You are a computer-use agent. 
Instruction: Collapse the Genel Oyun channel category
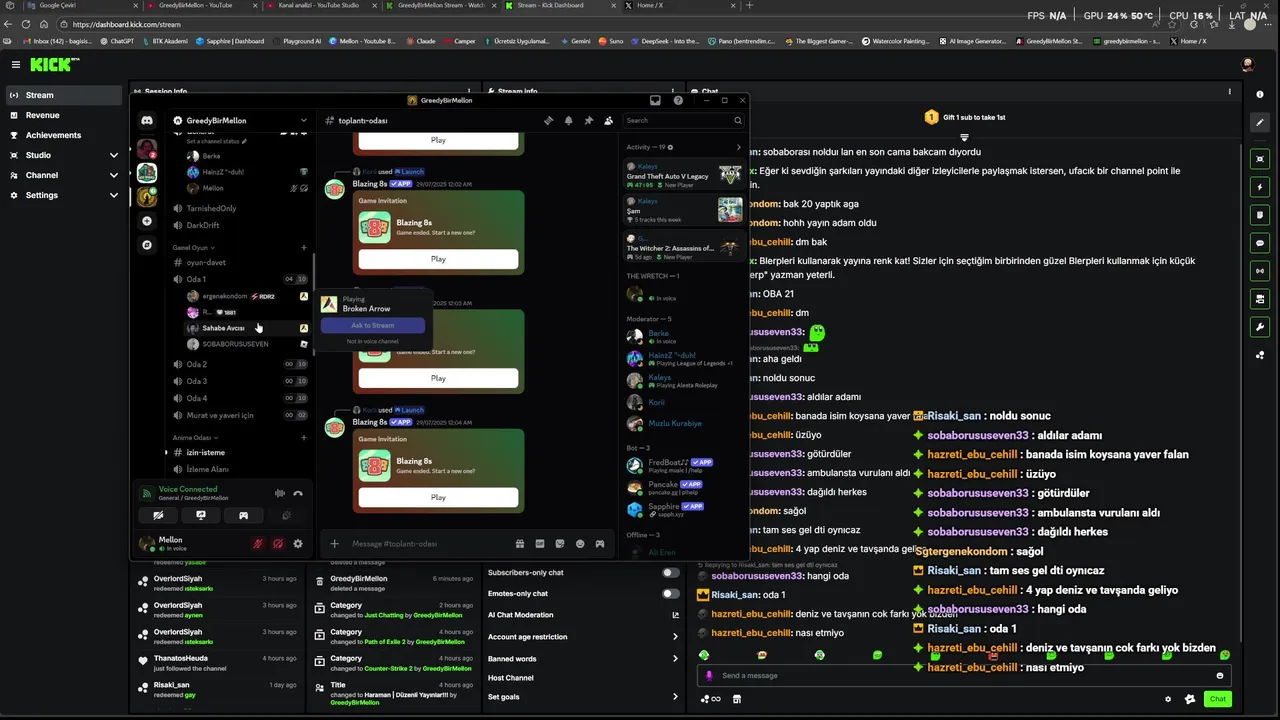(192, 247)
